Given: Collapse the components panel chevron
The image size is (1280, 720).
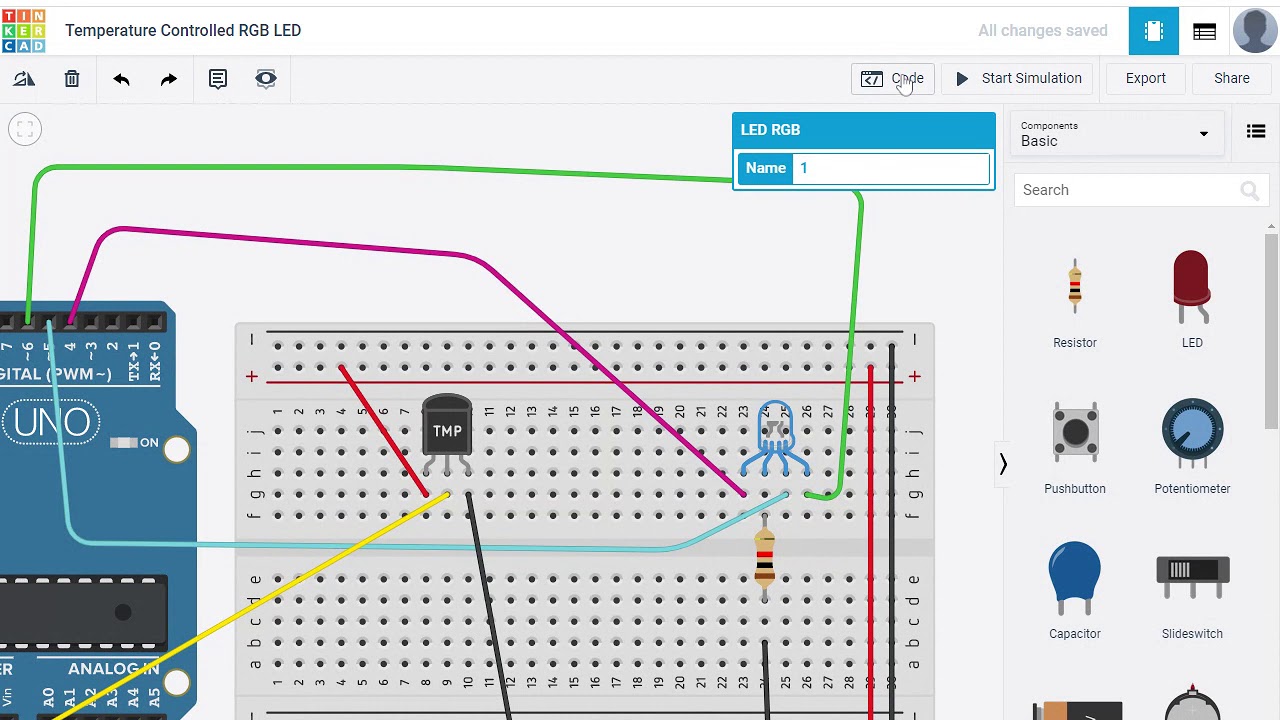Looking at the screenshot, I should pyautogui.click(x=1003, y=464).
